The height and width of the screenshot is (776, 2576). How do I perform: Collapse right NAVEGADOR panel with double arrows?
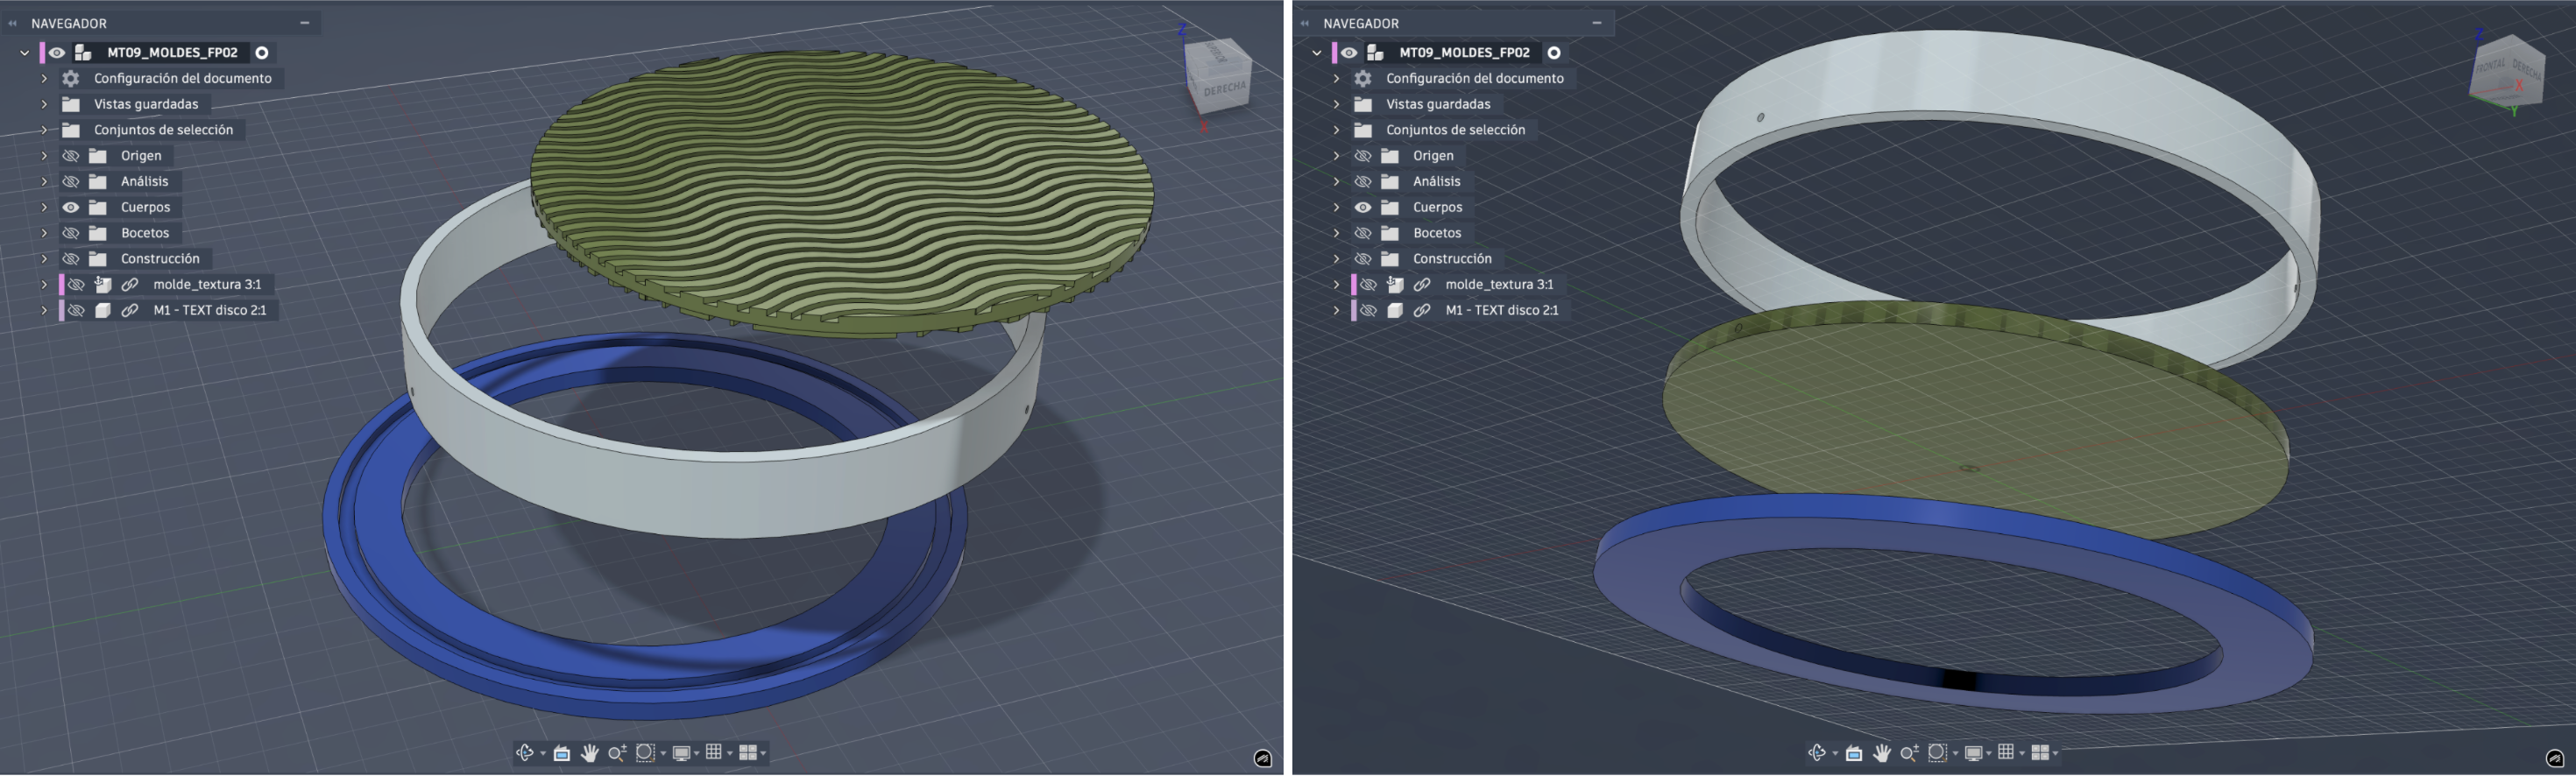click(x=1305, y=23)
